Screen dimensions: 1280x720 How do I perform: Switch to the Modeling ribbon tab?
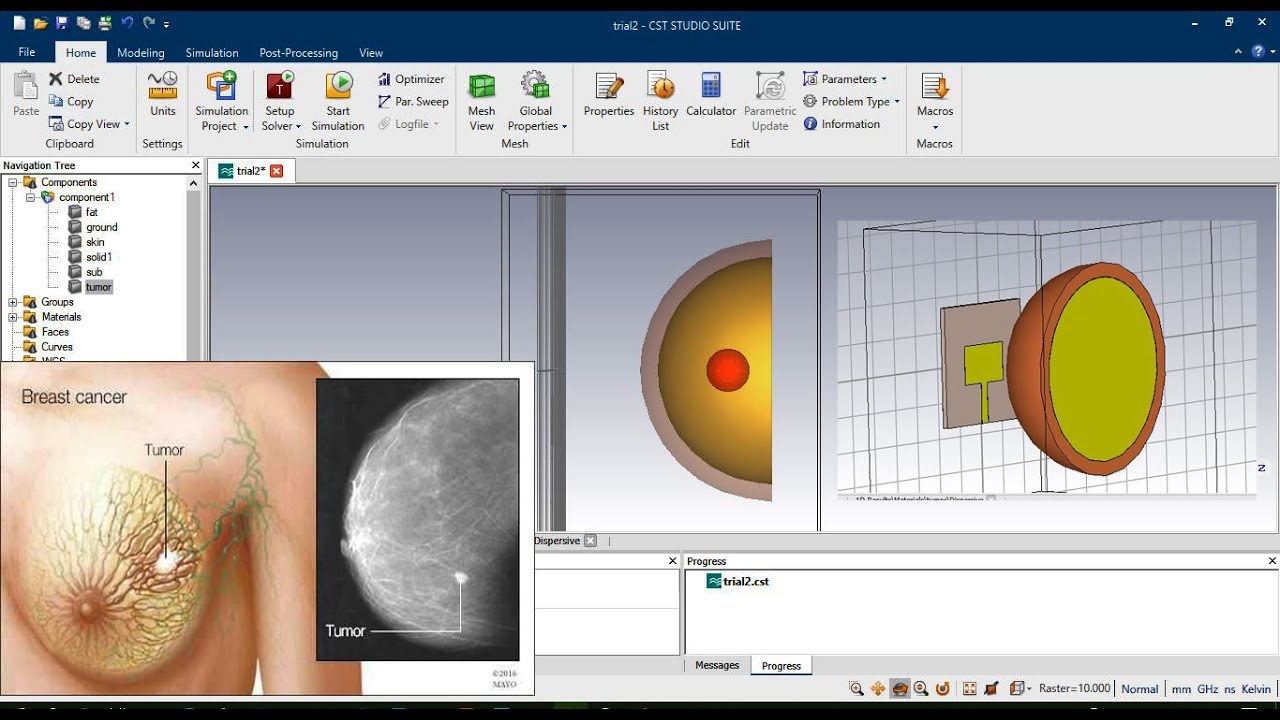point(141,52)
